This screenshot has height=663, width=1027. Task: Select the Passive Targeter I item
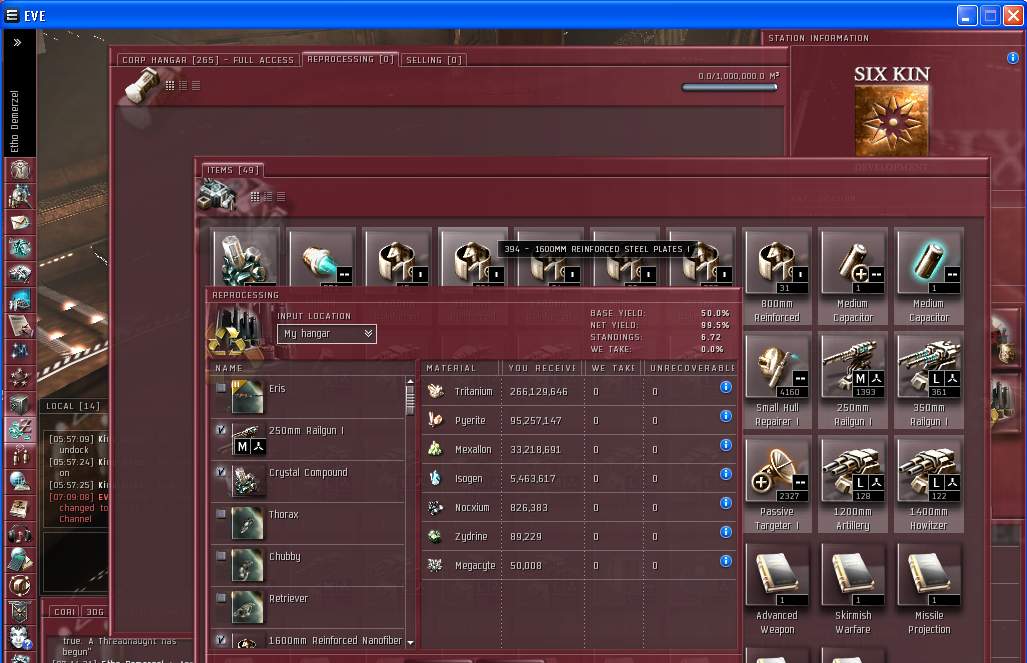pyautogui.click(x=777, y=485)
